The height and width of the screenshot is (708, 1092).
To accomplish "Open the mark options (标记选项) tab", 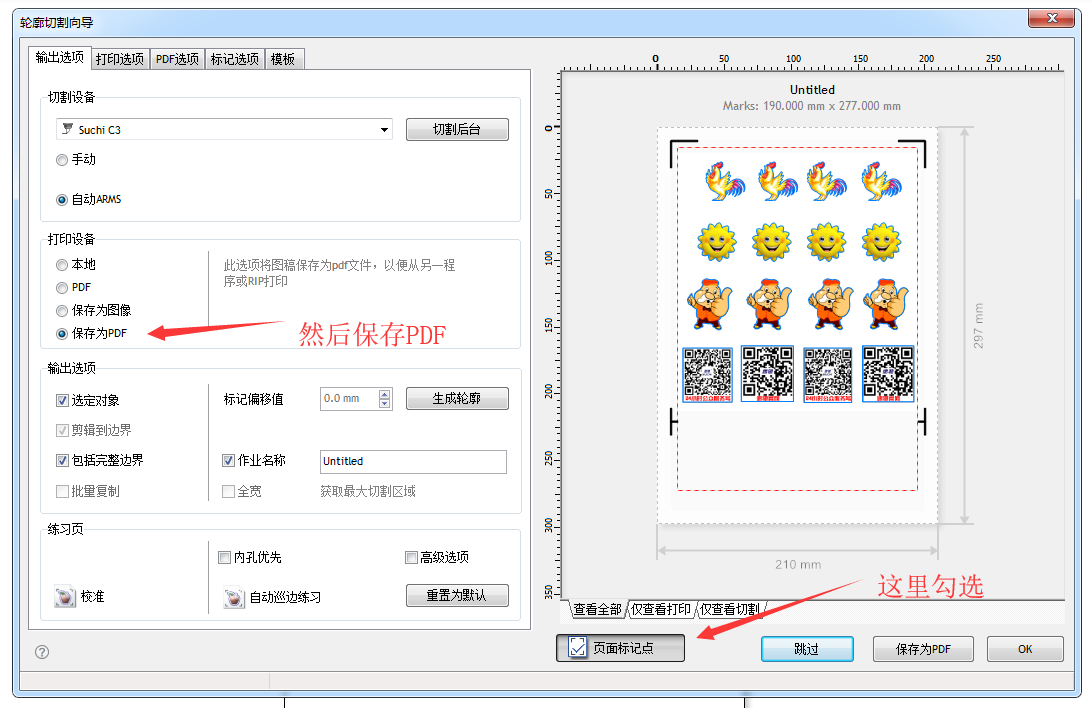I will pos(235,59).
